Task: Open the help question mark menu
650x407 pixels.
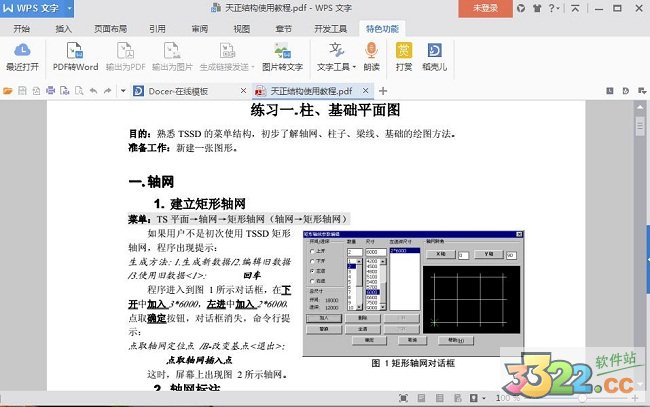Action: [x=554, y=8]
